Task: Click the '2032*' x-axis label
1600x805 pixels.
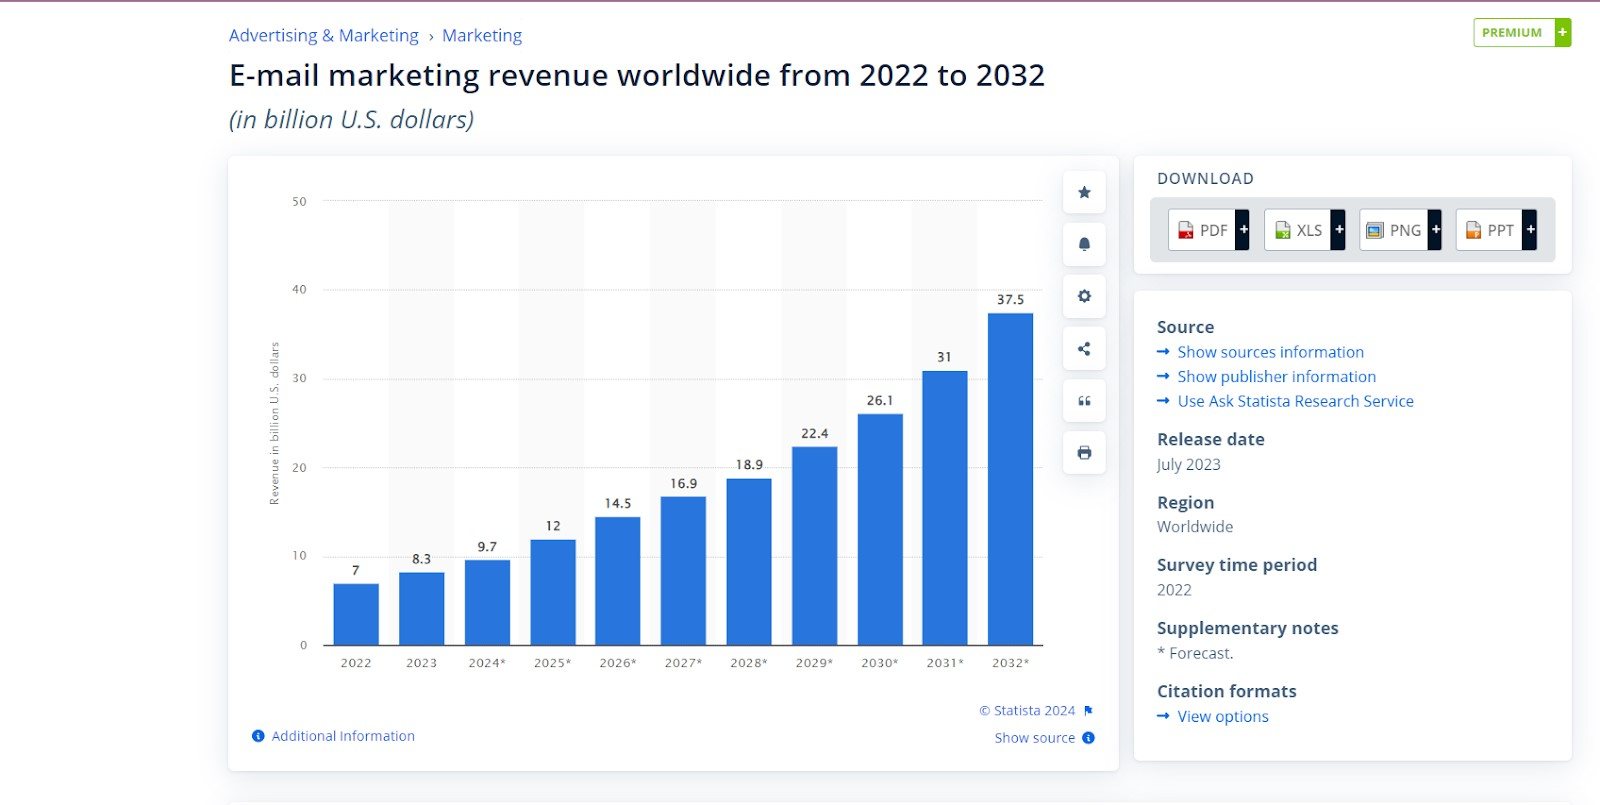Action: [x=1010, y=663]
